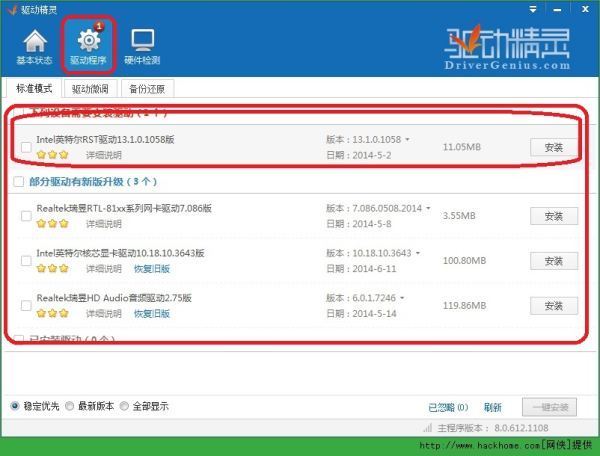
Task: Install the Intel RST driver with 安装
Action: pos(553,147)
